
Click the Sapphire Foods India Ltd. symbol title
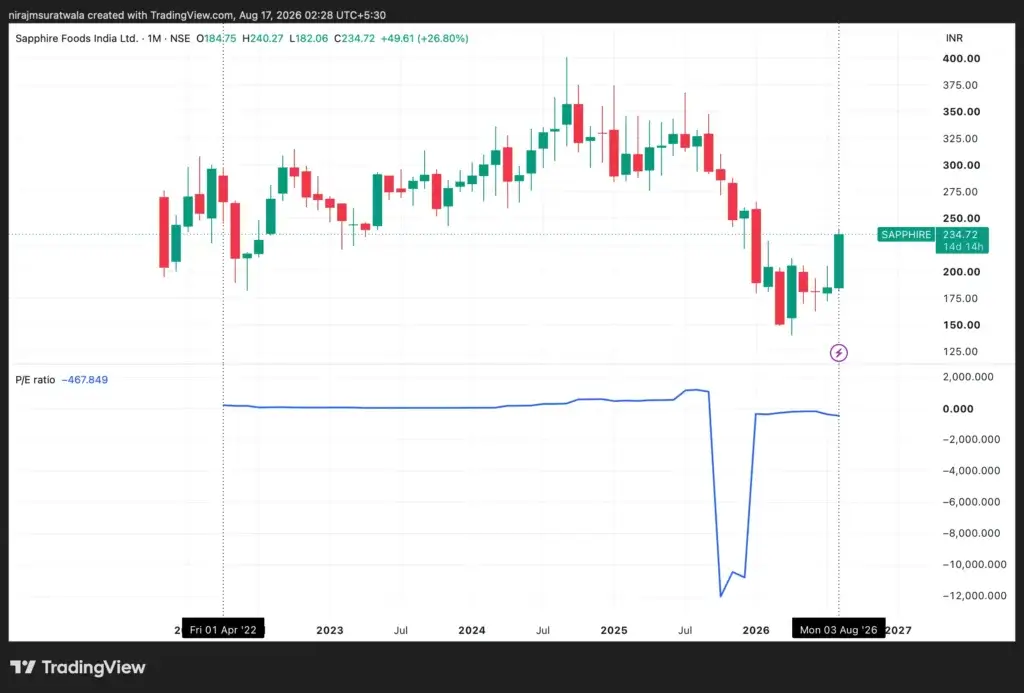[x=76, y=39]
